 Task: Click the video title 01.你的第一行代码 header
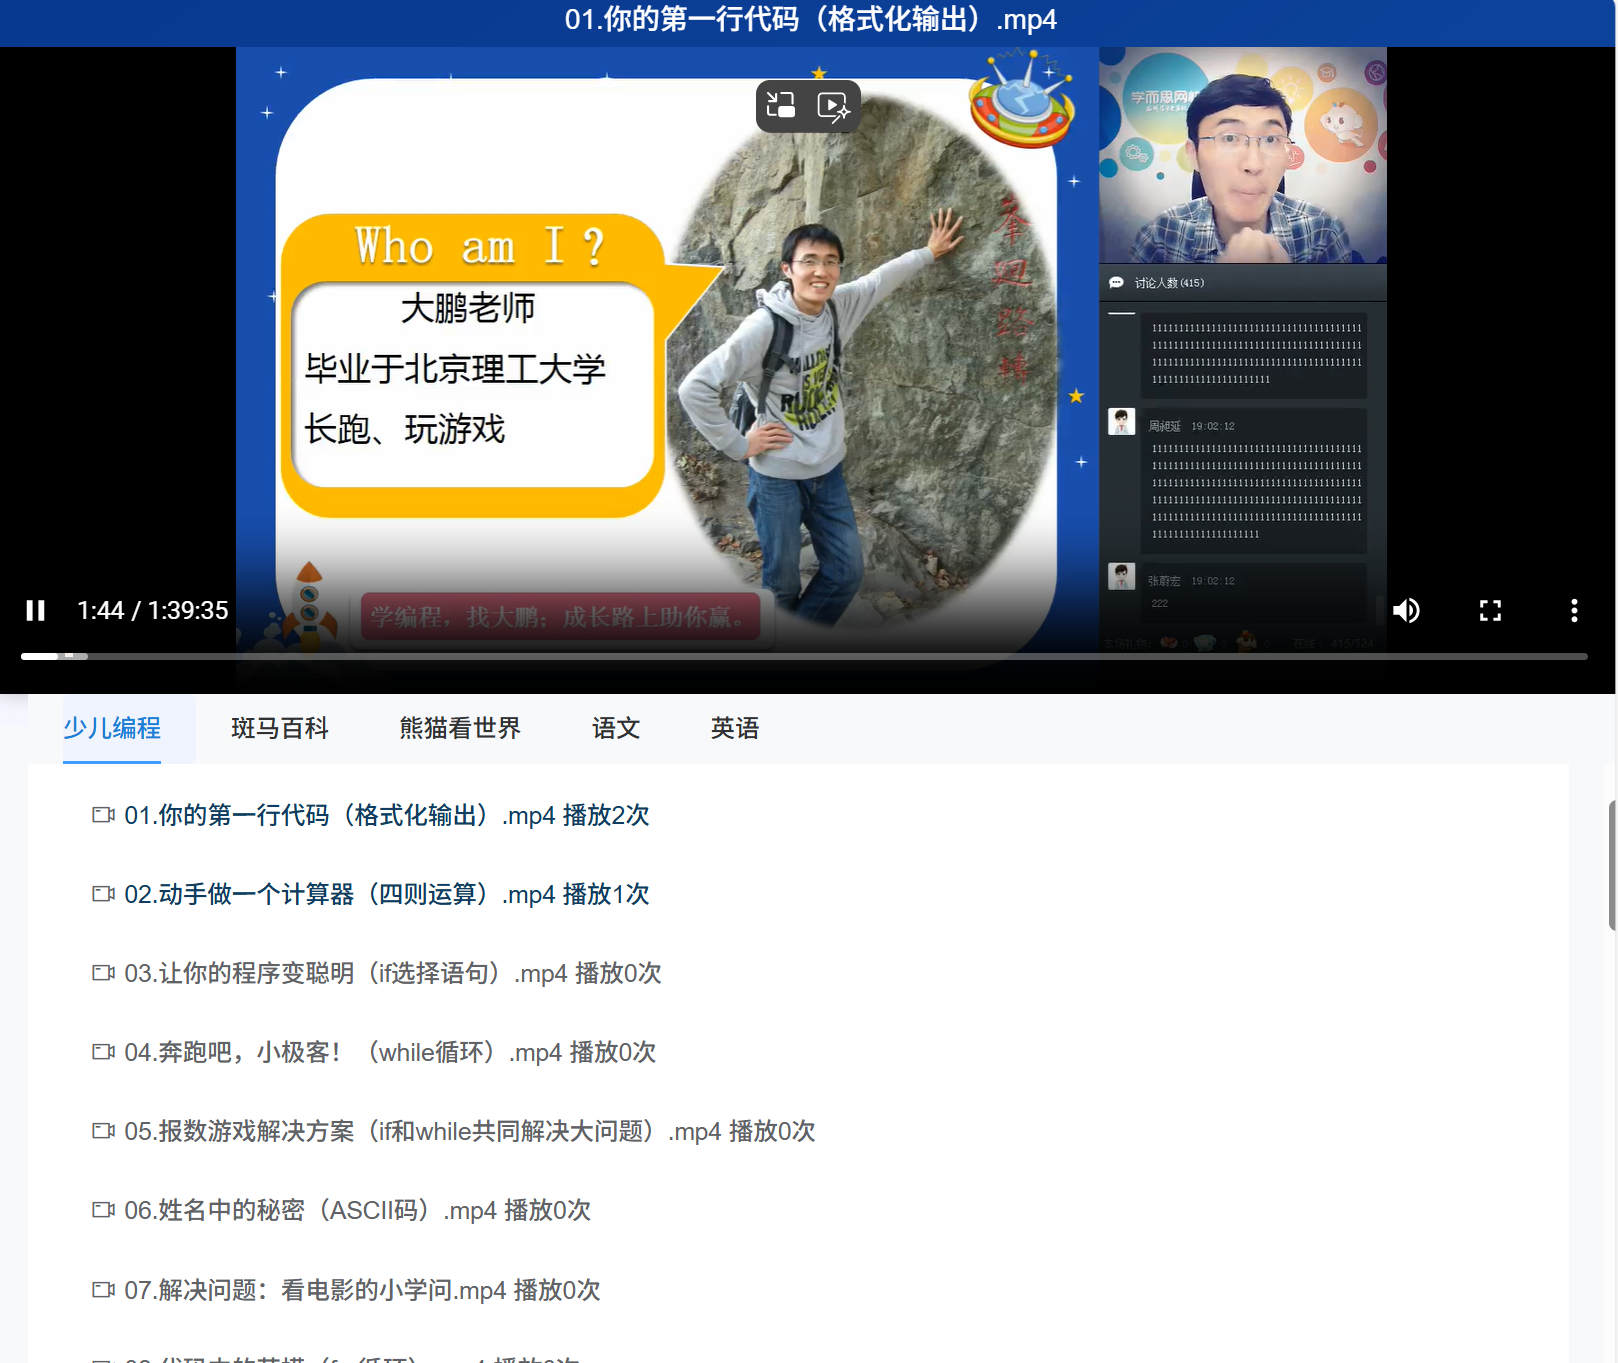click(x=810, y=19)
